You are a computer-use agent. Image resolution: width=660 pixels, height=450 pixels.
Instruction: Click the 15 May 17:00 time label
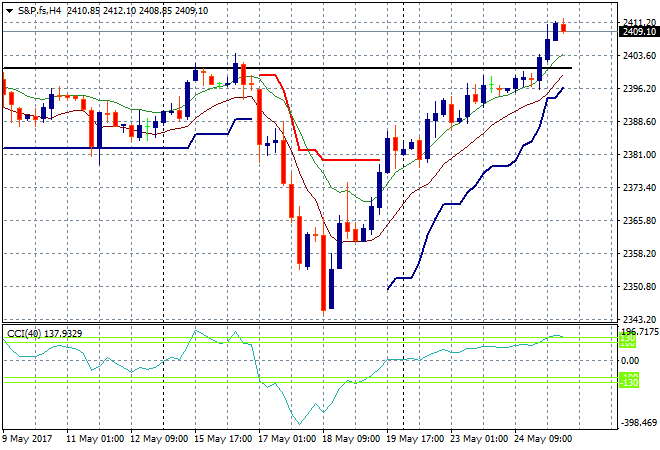coord(223,439)
